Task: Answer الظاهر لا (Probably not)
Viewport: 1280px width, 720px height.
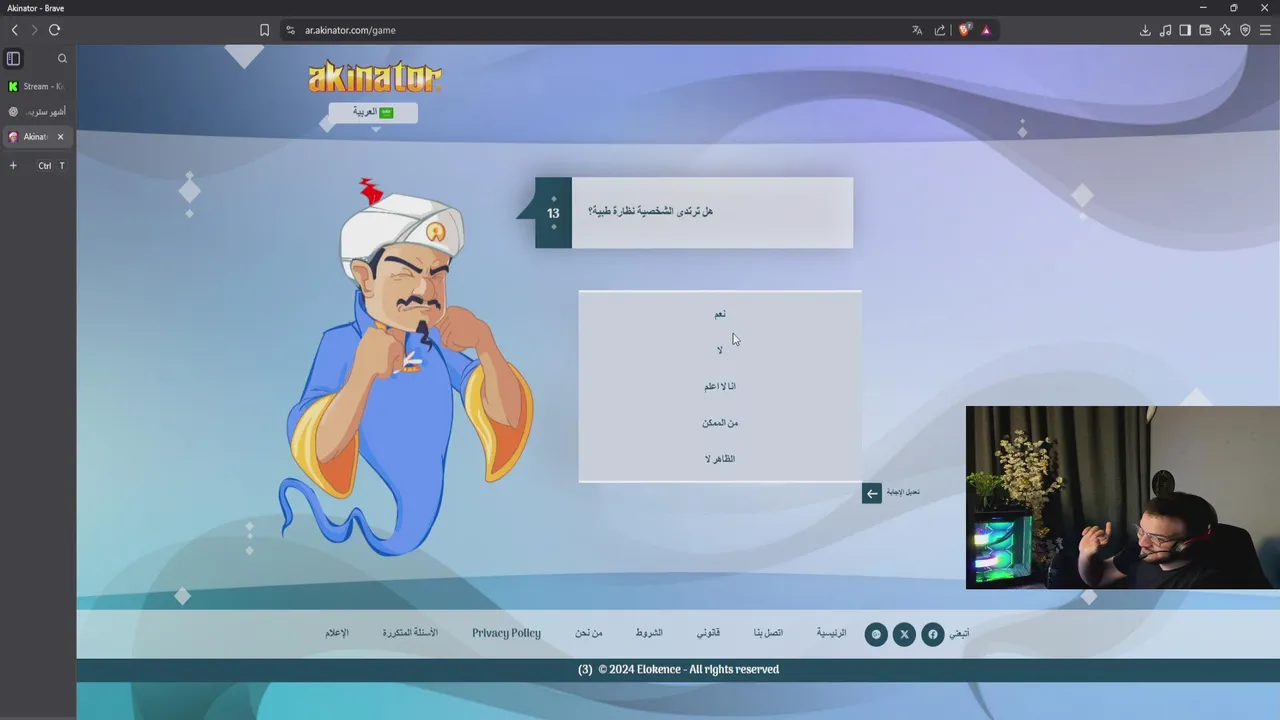Action: coord(720,459)
